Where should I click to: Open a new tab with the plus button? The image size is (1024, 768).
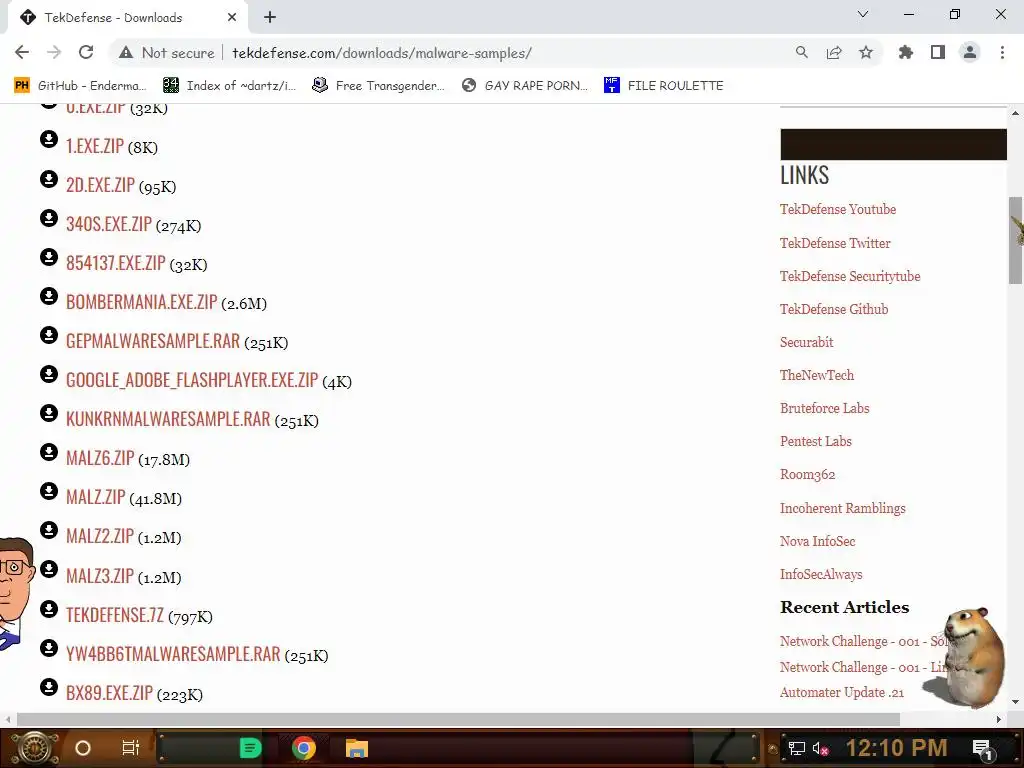point(270,18)
